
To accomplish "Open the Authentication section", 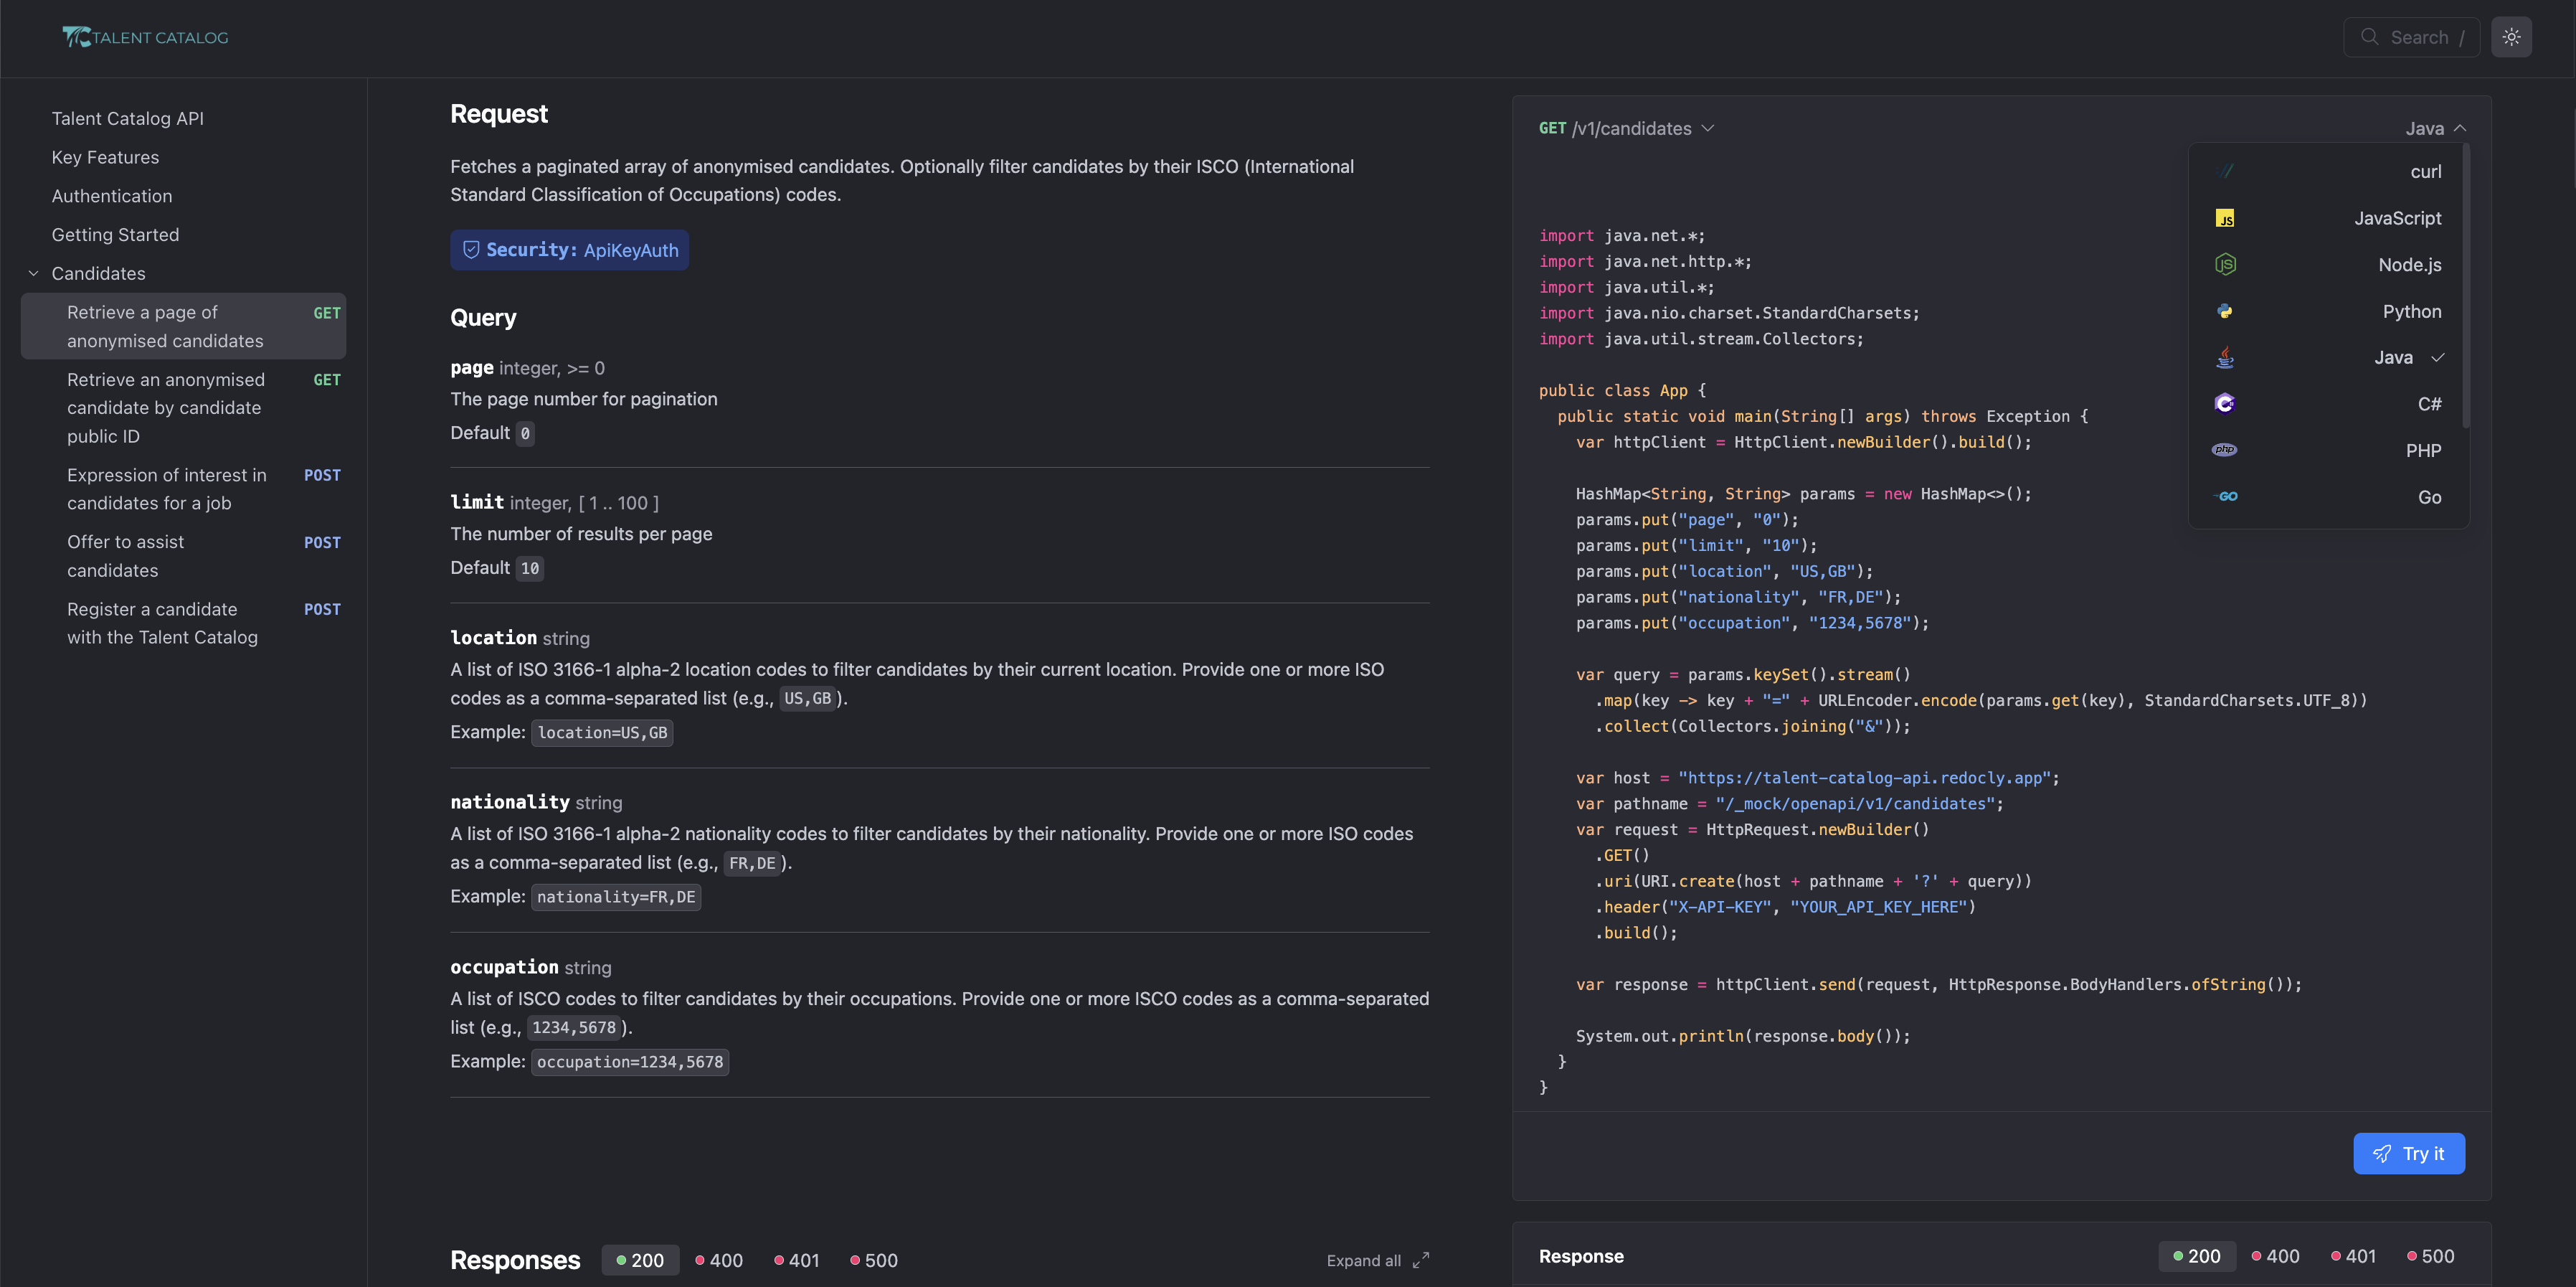I will click(x=111, y=196).
